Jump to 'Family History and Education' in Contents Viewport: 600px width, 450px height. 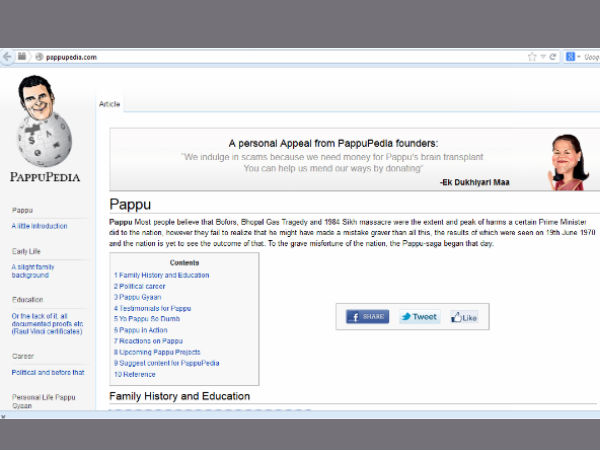(x=162, y=275)
